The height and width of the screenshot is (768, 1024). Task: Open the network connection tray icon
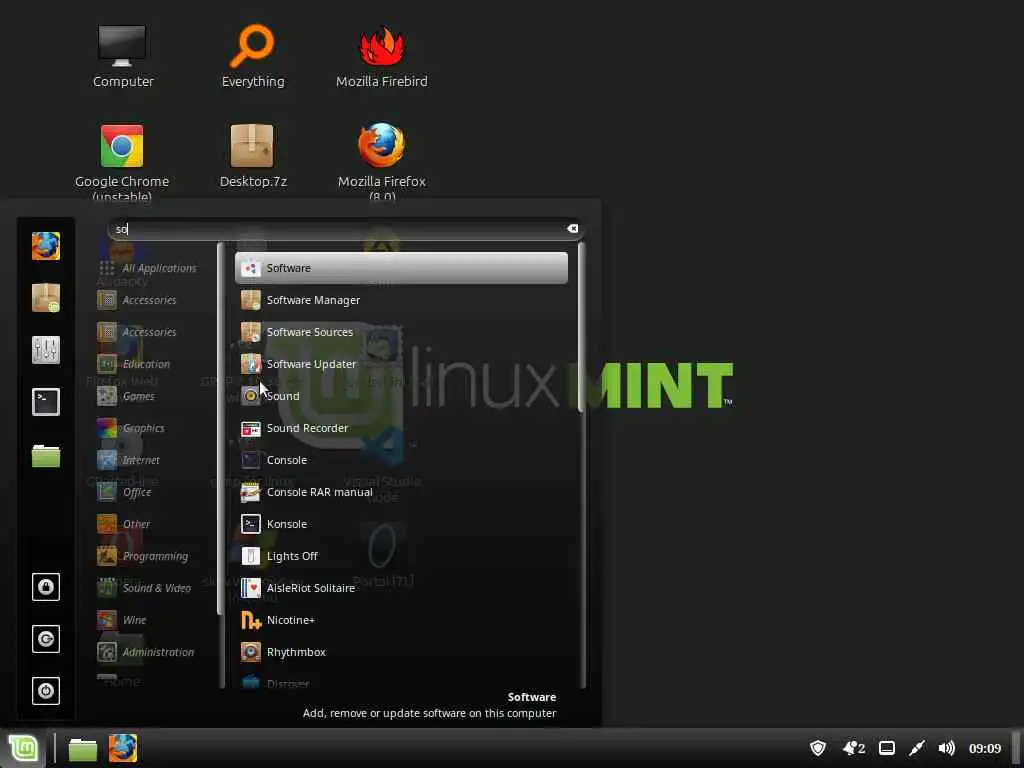click(x=917, y=748)
